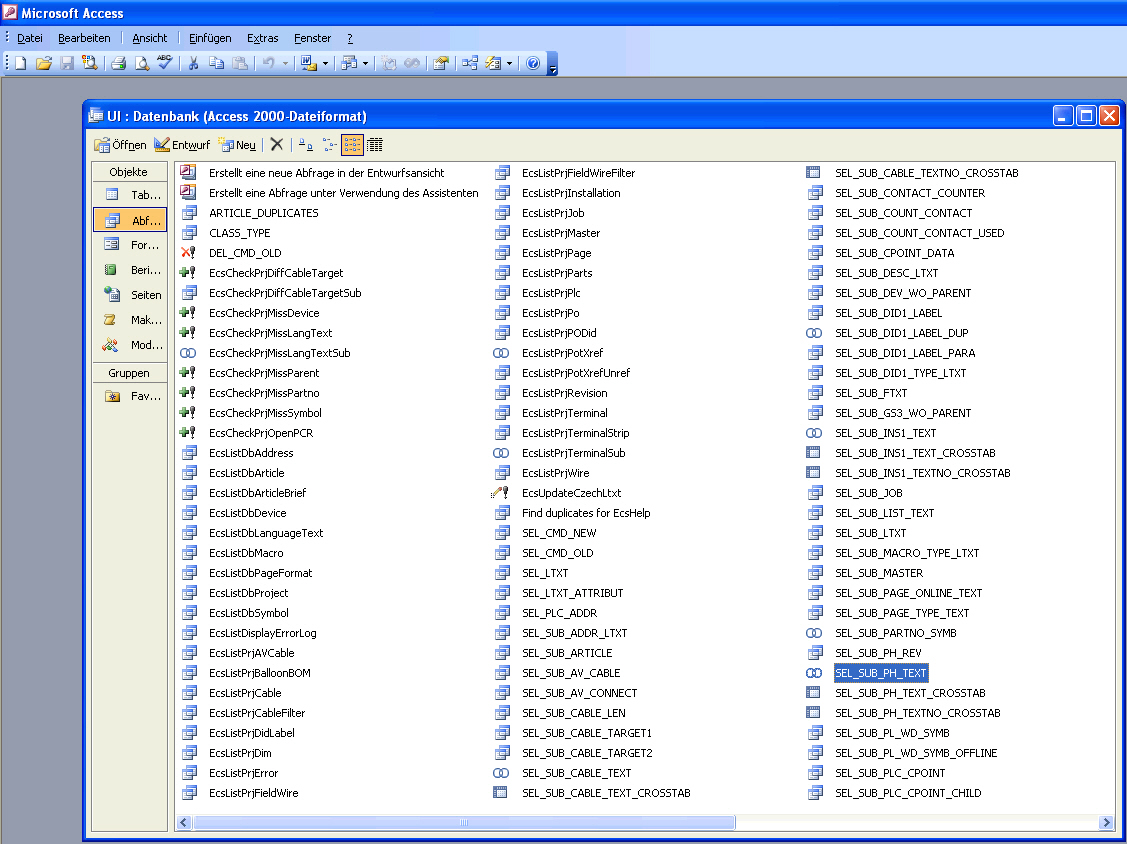Open print preview from the toolbar
This screenshot has width=1127, height=844.
[142, 63]
